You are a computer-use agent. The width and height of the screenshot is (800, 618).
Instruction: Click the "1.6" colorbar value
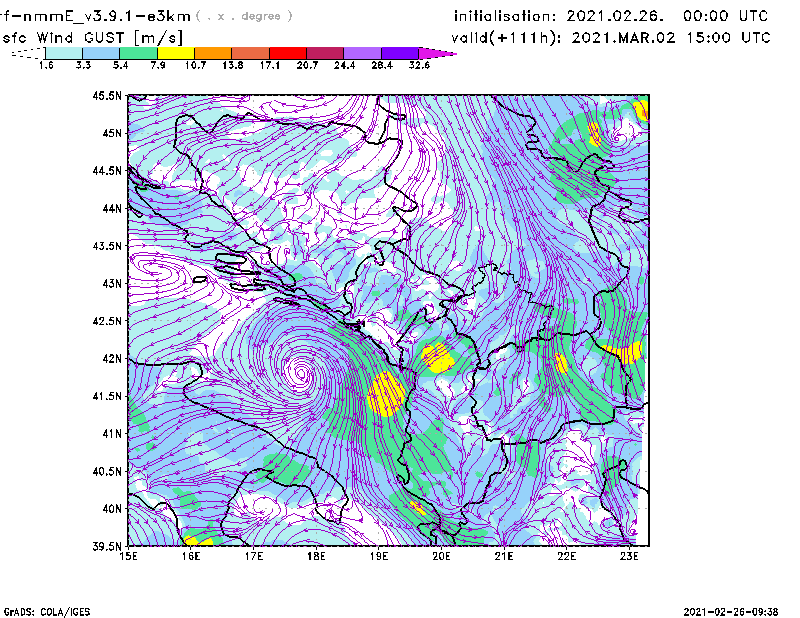pyautogui.click(x=46, y=65)
